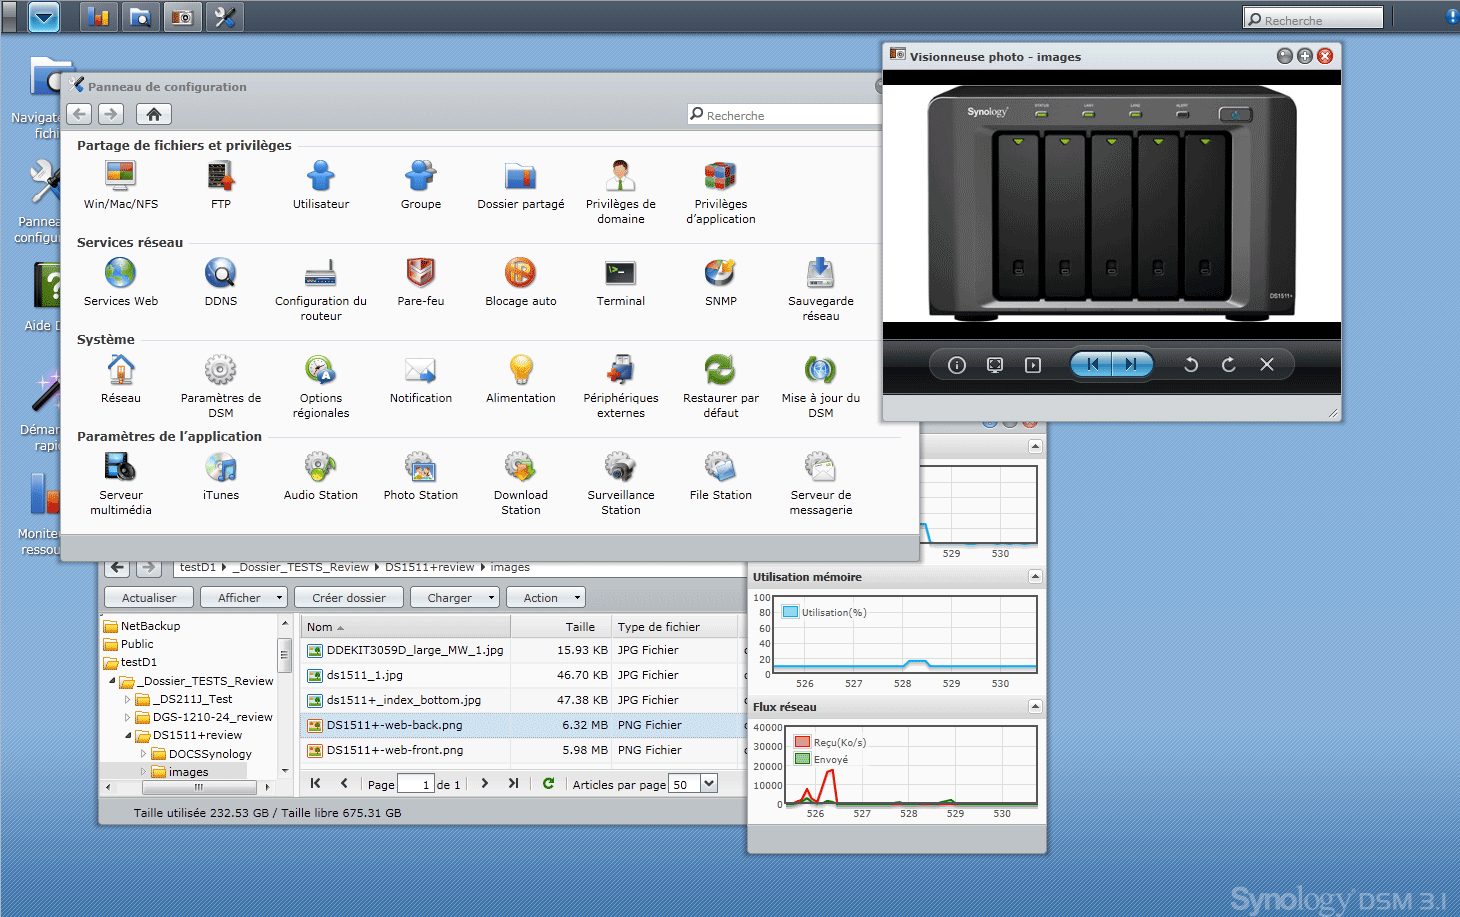Click the control panel Recherche field
This screenshot has width=1460, height=917.
tap(785, 115)
